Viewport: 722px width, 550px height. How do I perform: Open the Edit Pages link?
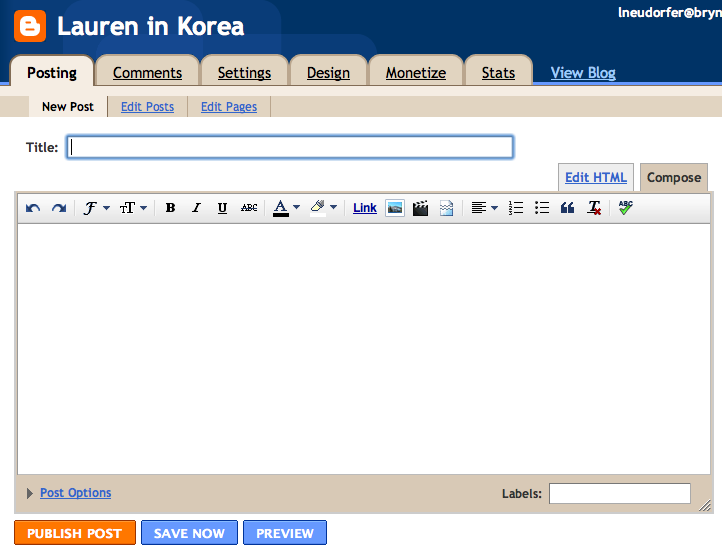click(229, 107)
